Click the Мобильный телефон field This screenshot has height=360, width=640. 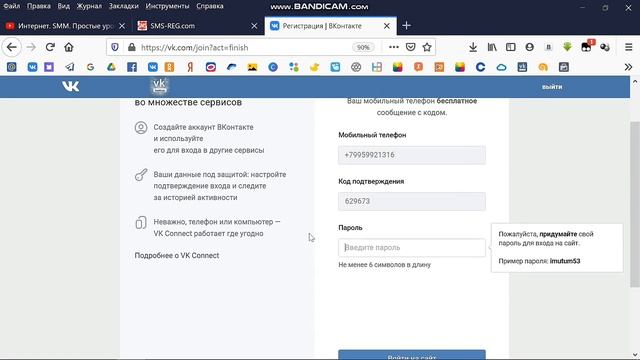[x=412, y=155]
